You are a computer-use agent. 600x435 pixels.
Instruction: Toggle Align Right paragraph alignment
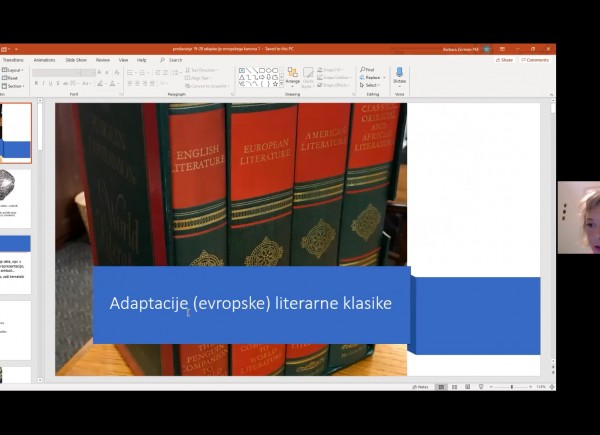click(145, 83)
